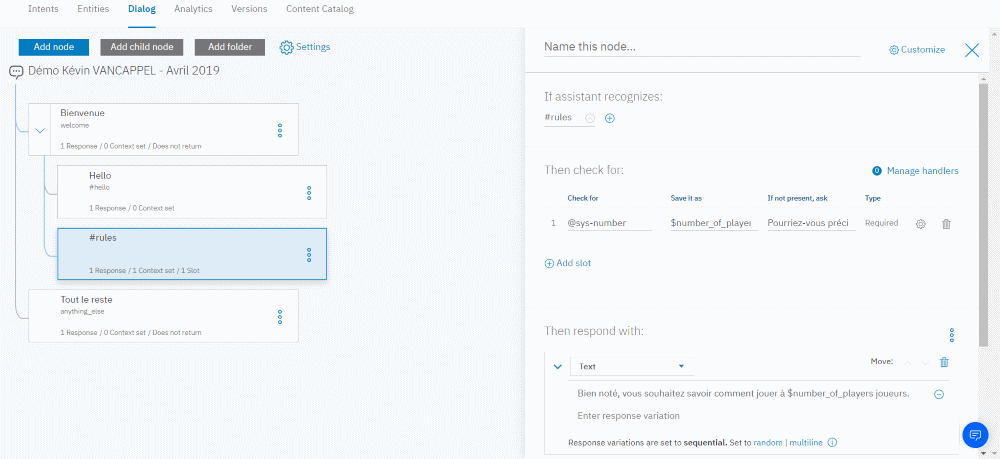The width and height of the screenshot is (1000, 459).
Task: Open response section options menu
Action: coord(952,335)
